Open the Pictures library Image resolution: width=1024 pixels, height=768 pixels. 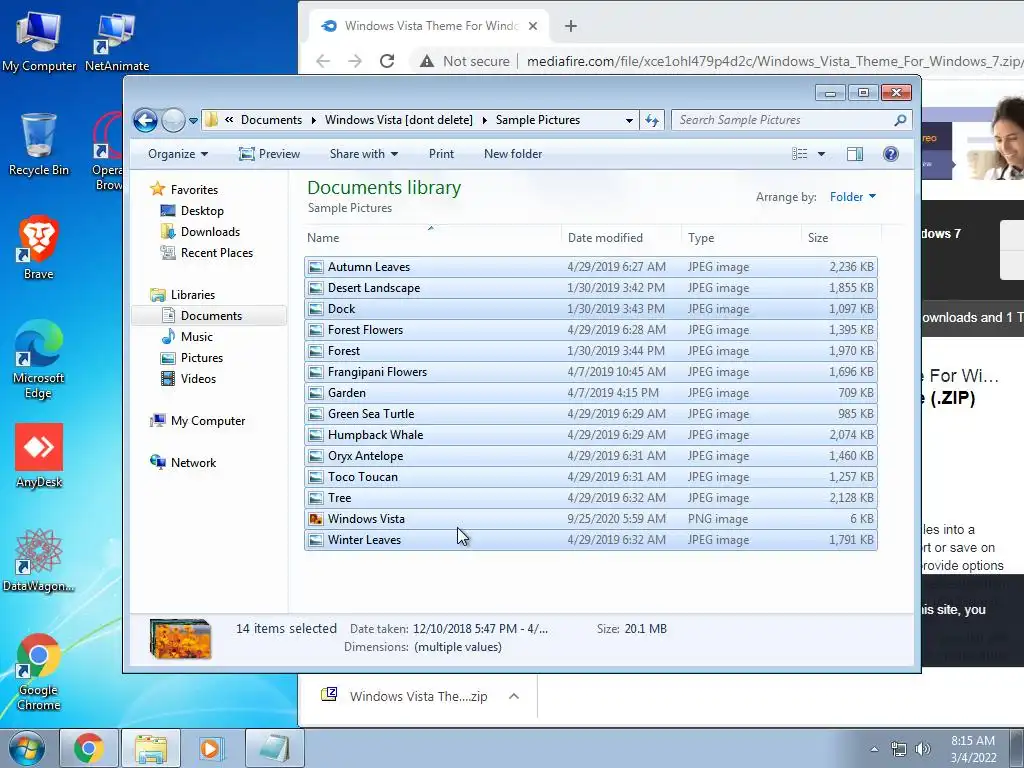coord(201,358)
